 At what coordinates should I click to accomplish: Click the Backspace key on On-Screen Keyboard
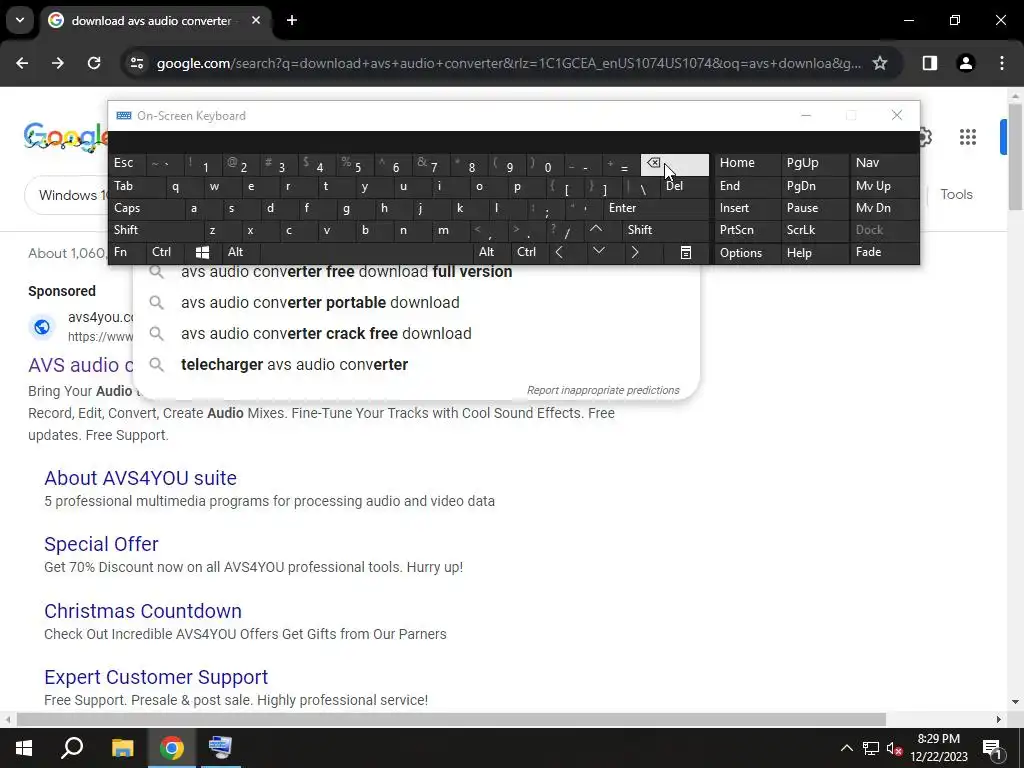pos(674,165)
